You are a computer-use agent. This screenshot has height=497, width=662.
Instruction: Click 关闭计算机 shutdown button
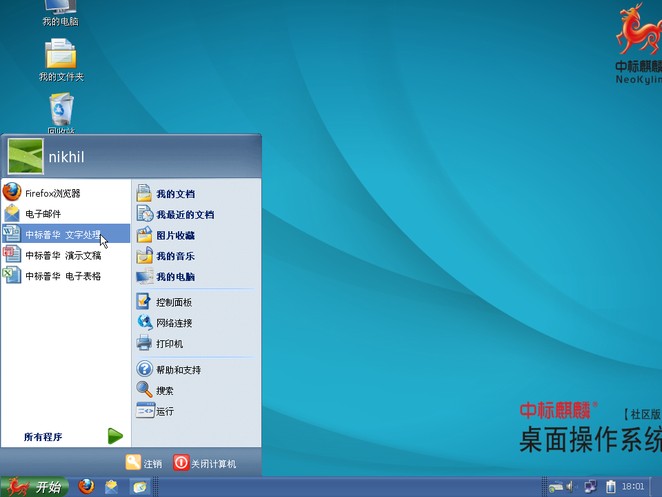click(x=205, y=463)
